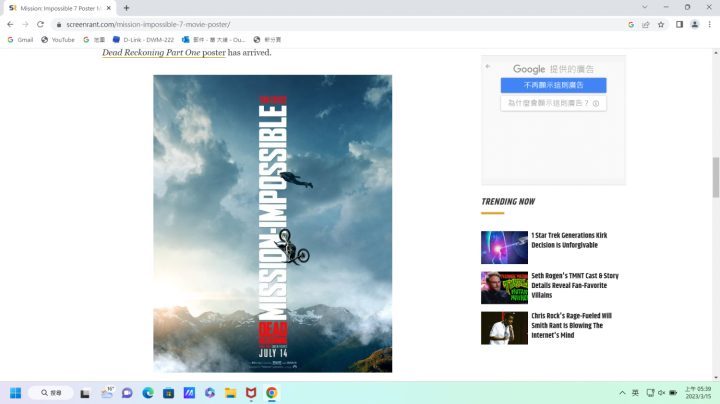The image size is (720, 404).
Task: Click the page vertical scrollbar thumb
Action: pos(715,177)
